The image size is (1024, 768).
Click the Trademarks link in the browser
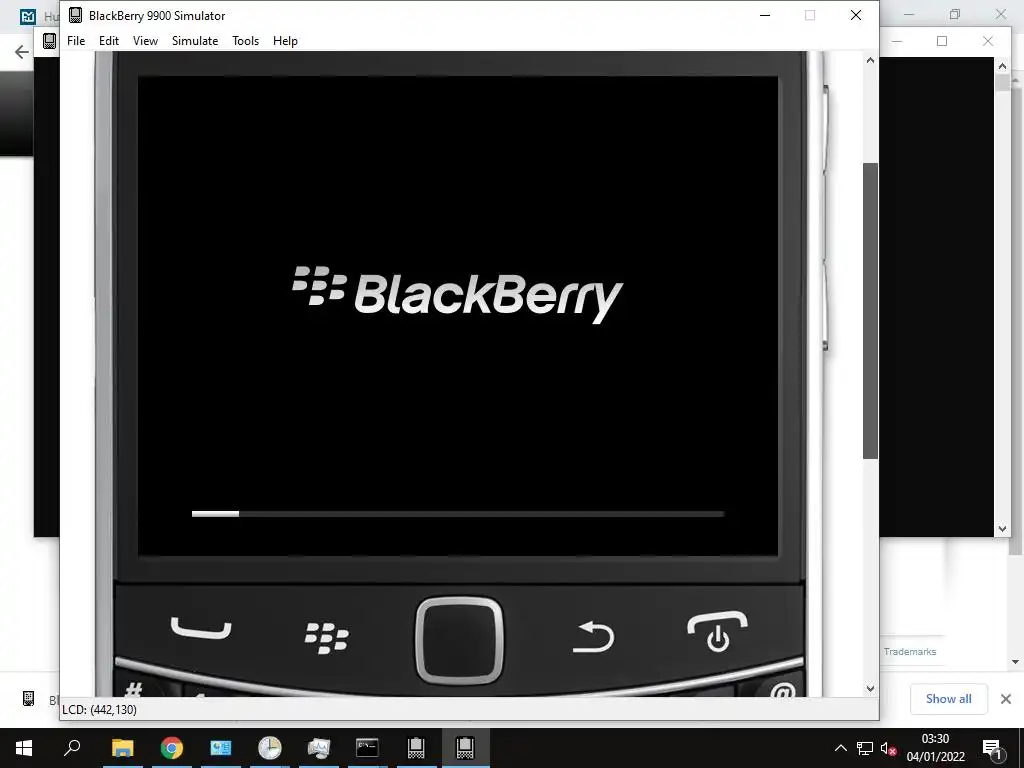pyautogui.click(x=910, y=652)
